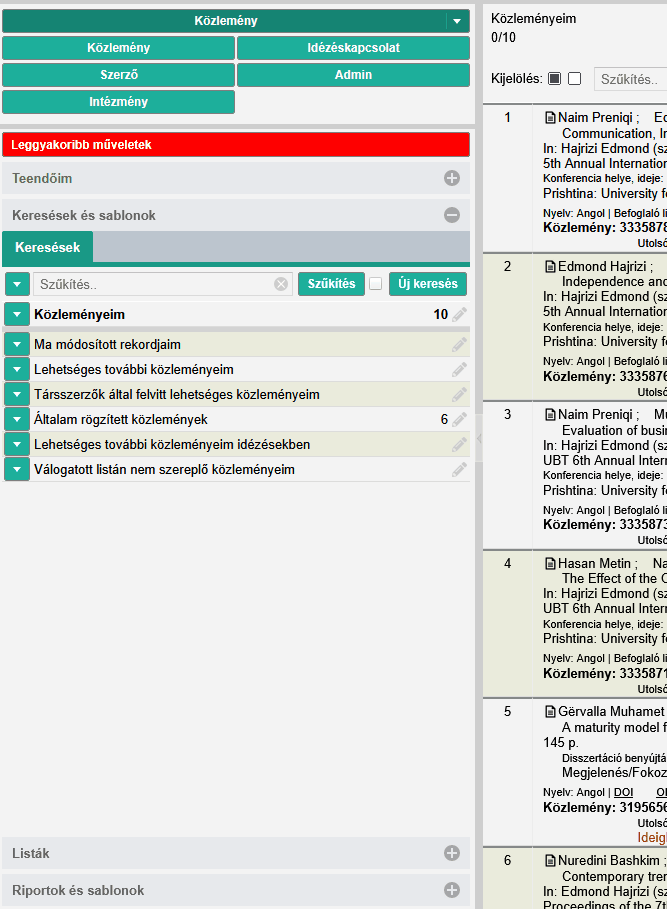Collapse Keresések és sablonok with minus icon
The height and width of the screenshot is (909, 667).
(x=452, y=215)
